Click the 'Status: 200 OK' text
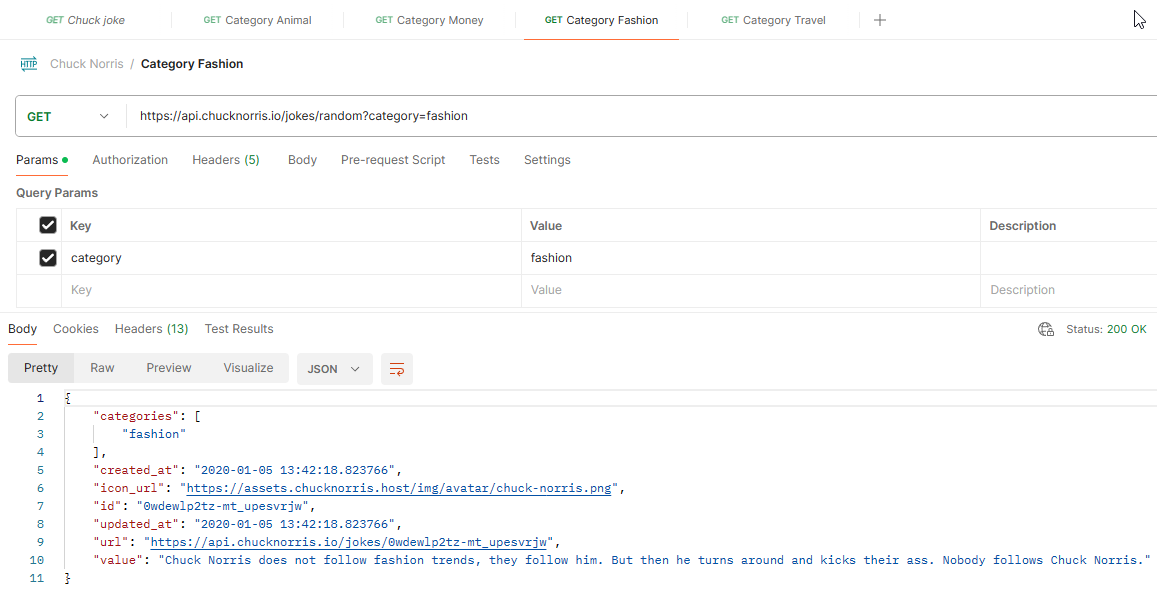The width and height of the screenshot is (1157, 601). coord(1106,329)
